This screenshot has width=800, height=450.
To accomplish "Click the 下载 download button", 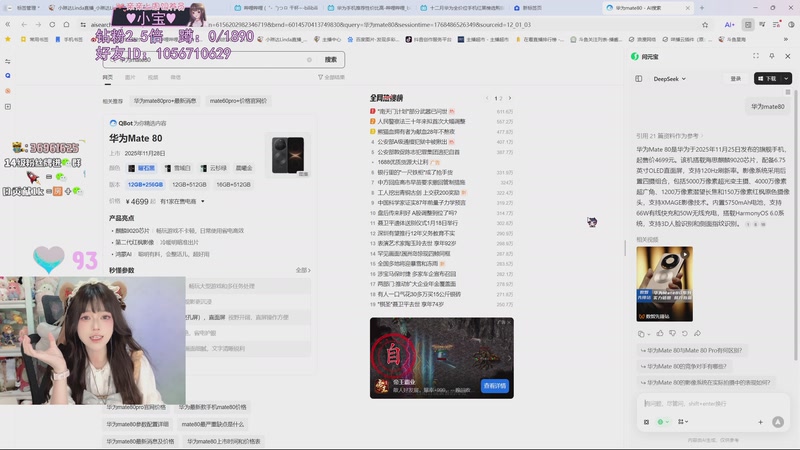I will click(768, 79).
